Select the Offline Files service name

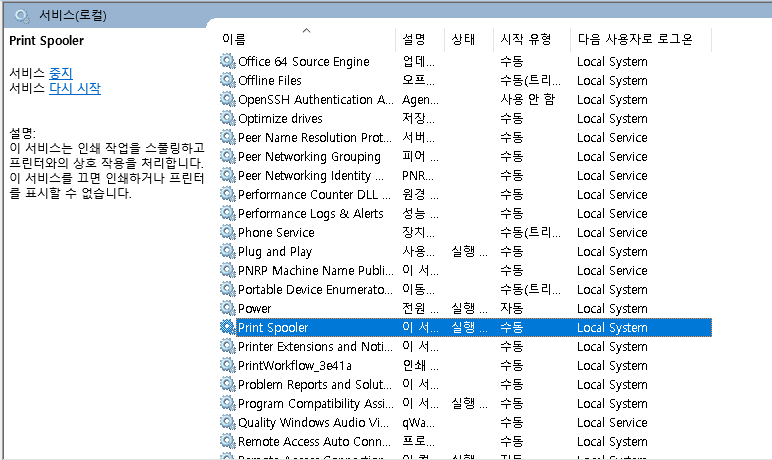270,80
